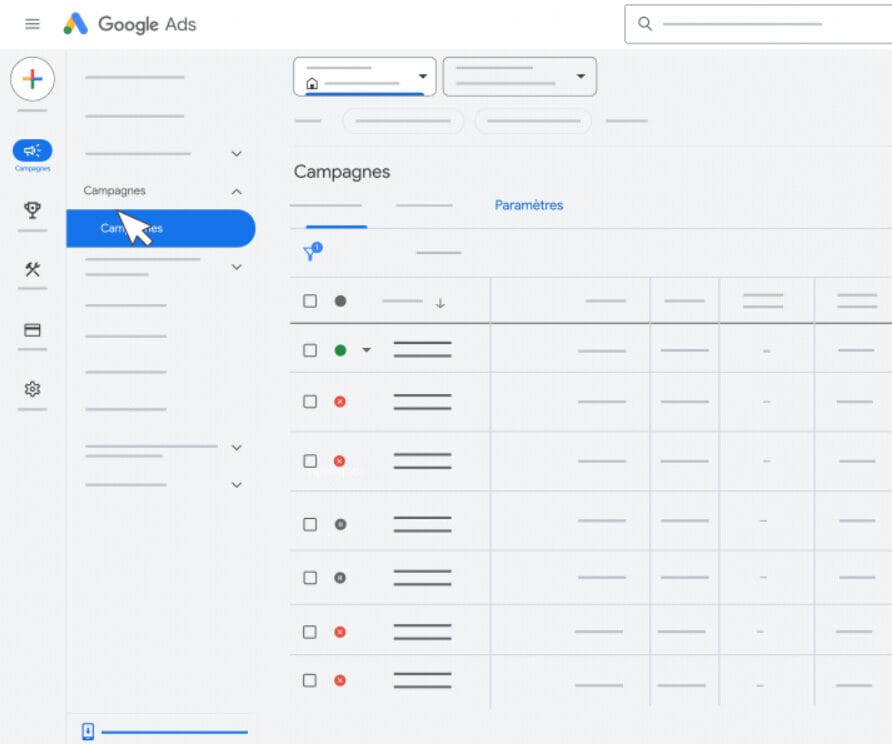Open the Admin gear icon
892x744 pixels.
click(32, 389)
